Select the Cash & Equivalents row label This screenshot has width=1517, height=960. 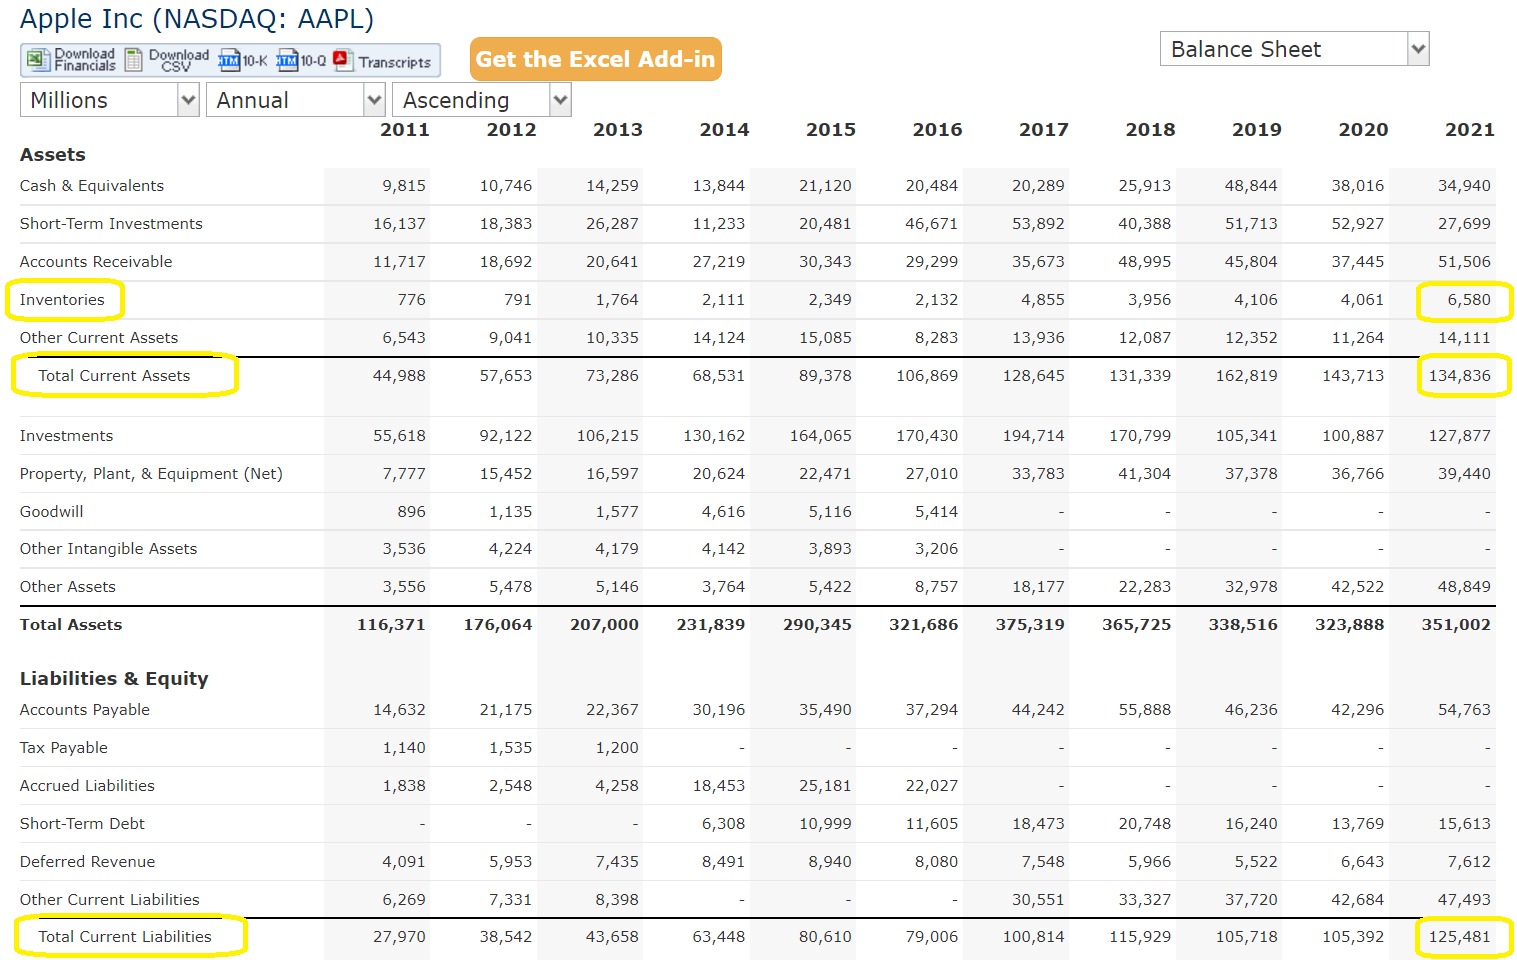(91, 185)
